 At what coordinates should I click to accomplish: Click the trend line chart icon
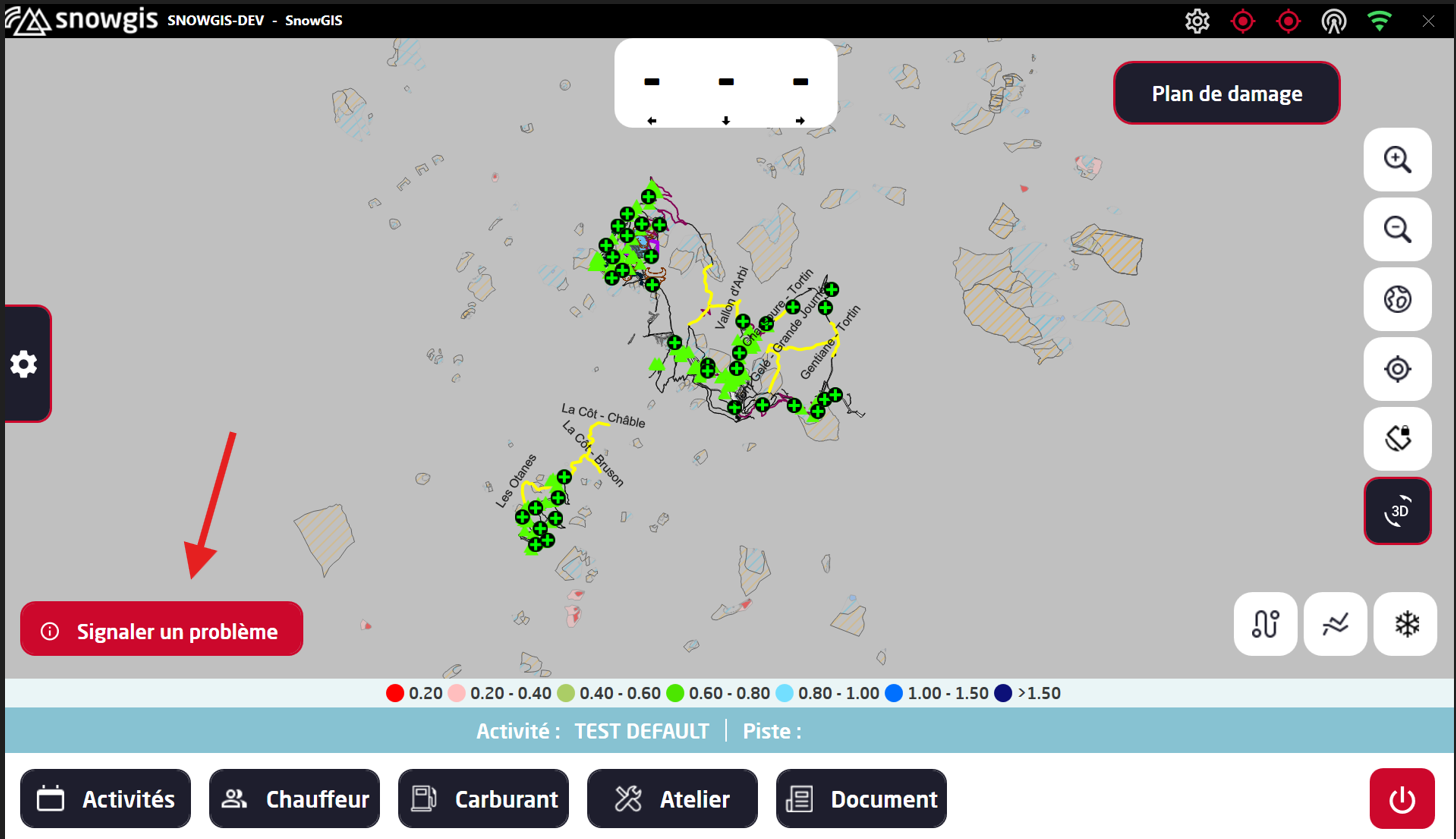1335,624
